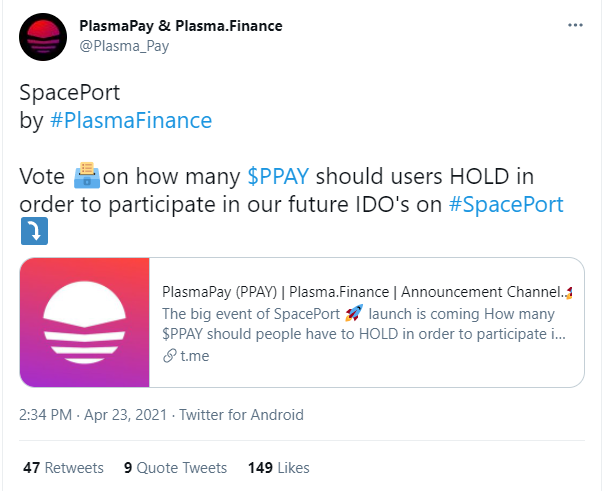Open the PlasmaPay & Plasma.Finance display name

pos(181,26)
